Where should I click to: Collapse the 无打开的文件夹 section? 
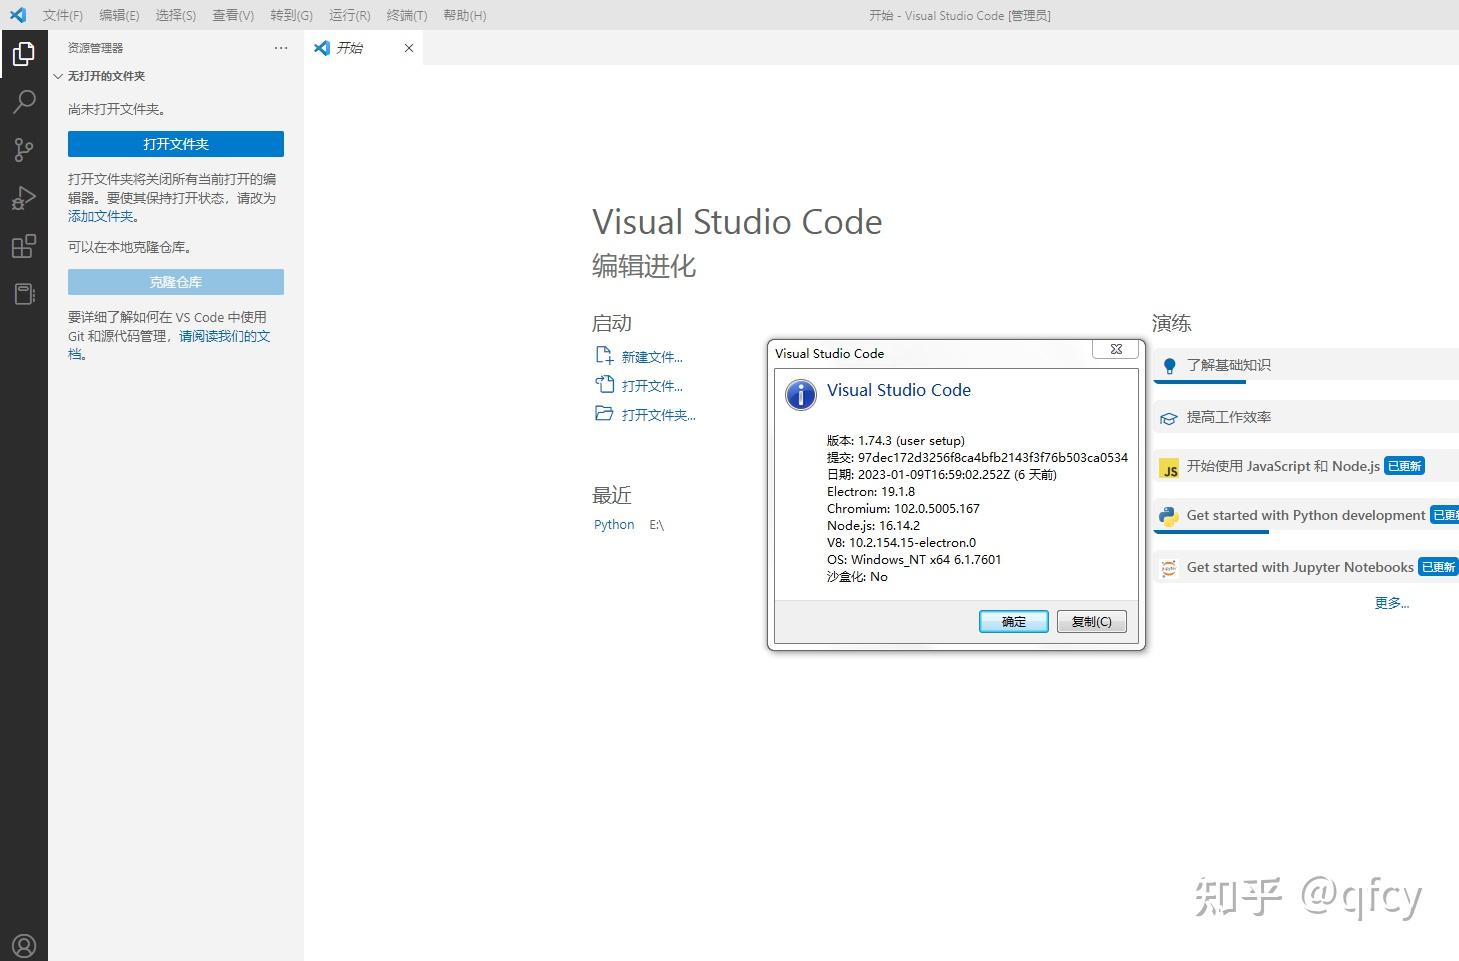point(58,75)
